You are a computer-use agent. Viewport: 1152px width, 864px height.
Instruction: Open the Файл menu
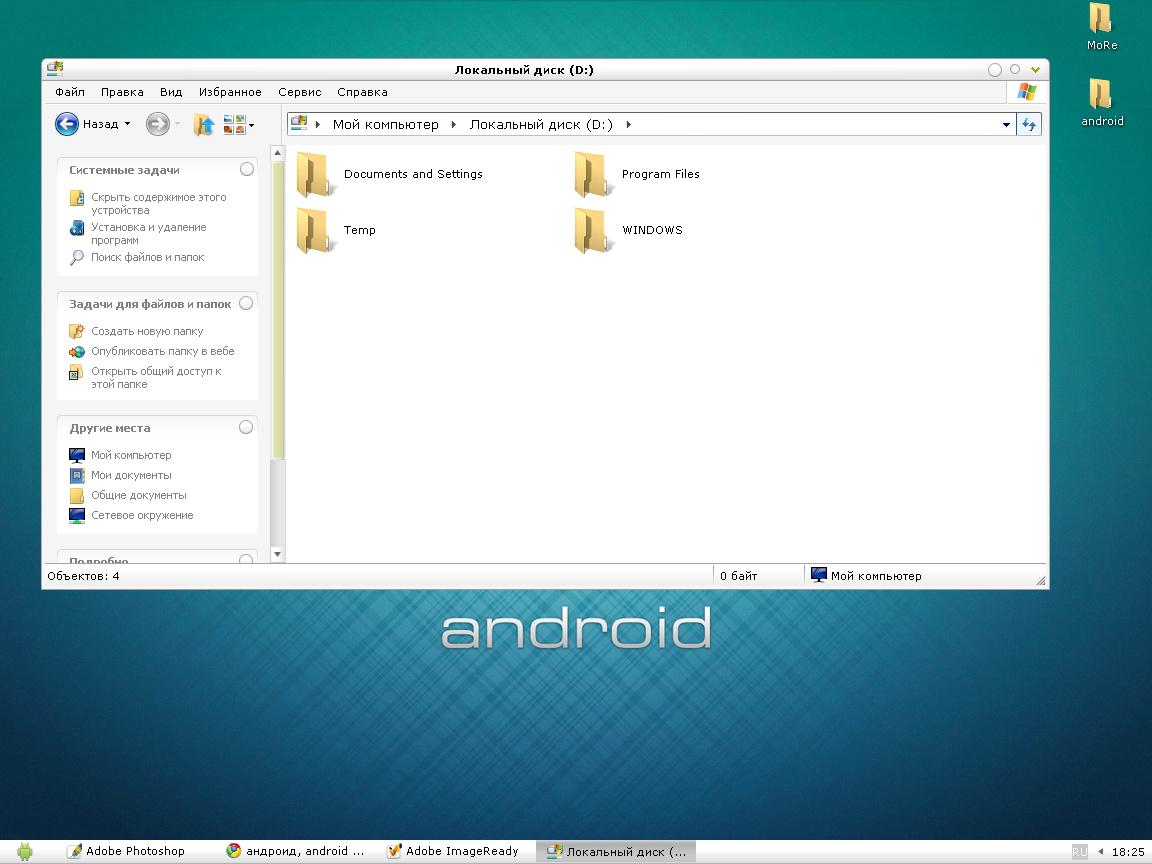coord(70,92)
